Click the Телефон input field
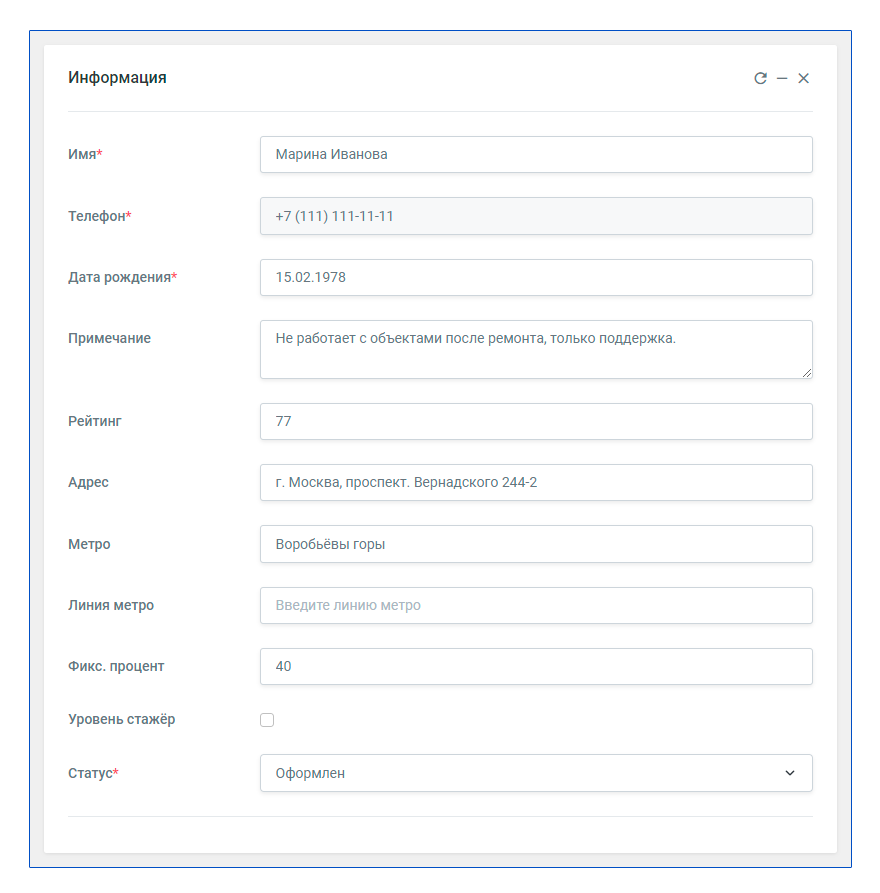This screenshot has height=893, width=880. [x=536, y=216]
